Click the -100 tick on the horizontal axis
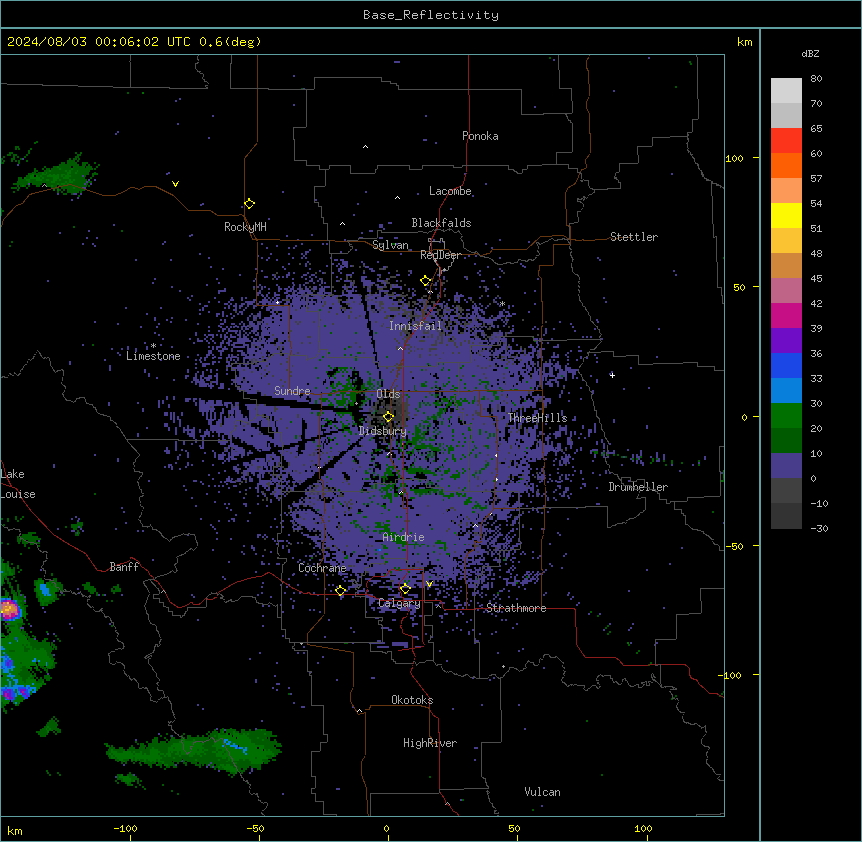Screen dimensions: 862x842 pyautogui.click(x=125, y=828)
